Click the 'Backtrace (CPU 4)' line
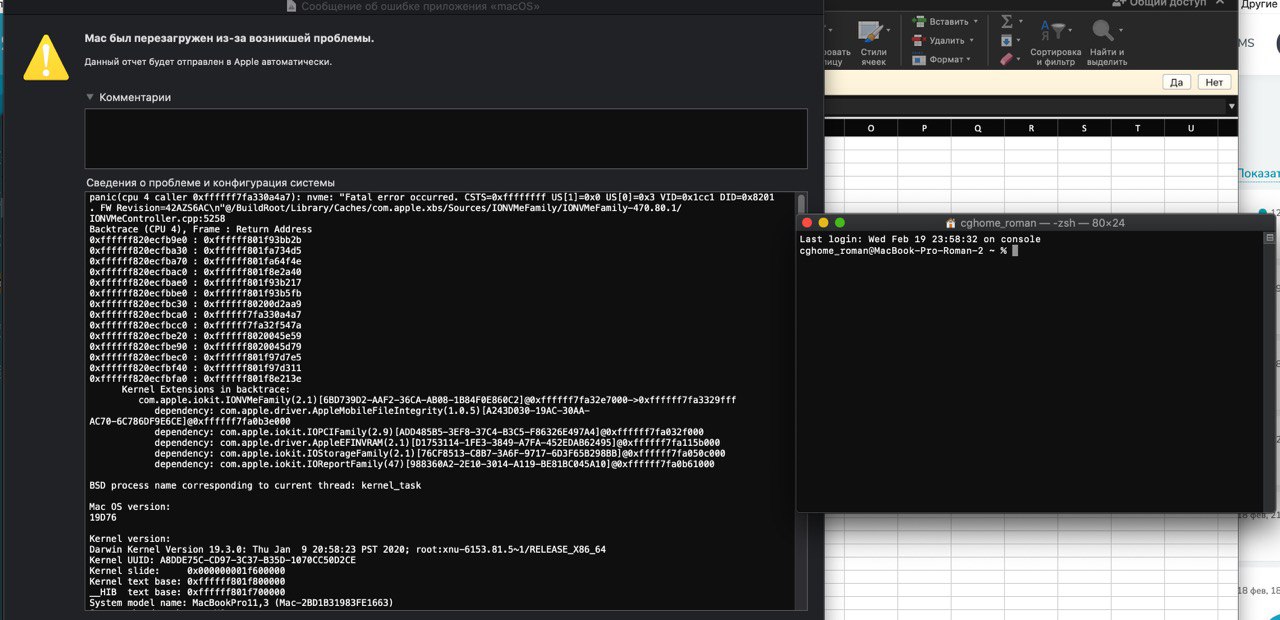This screenshot has height=620, width=1280. (x=200, y=230)
